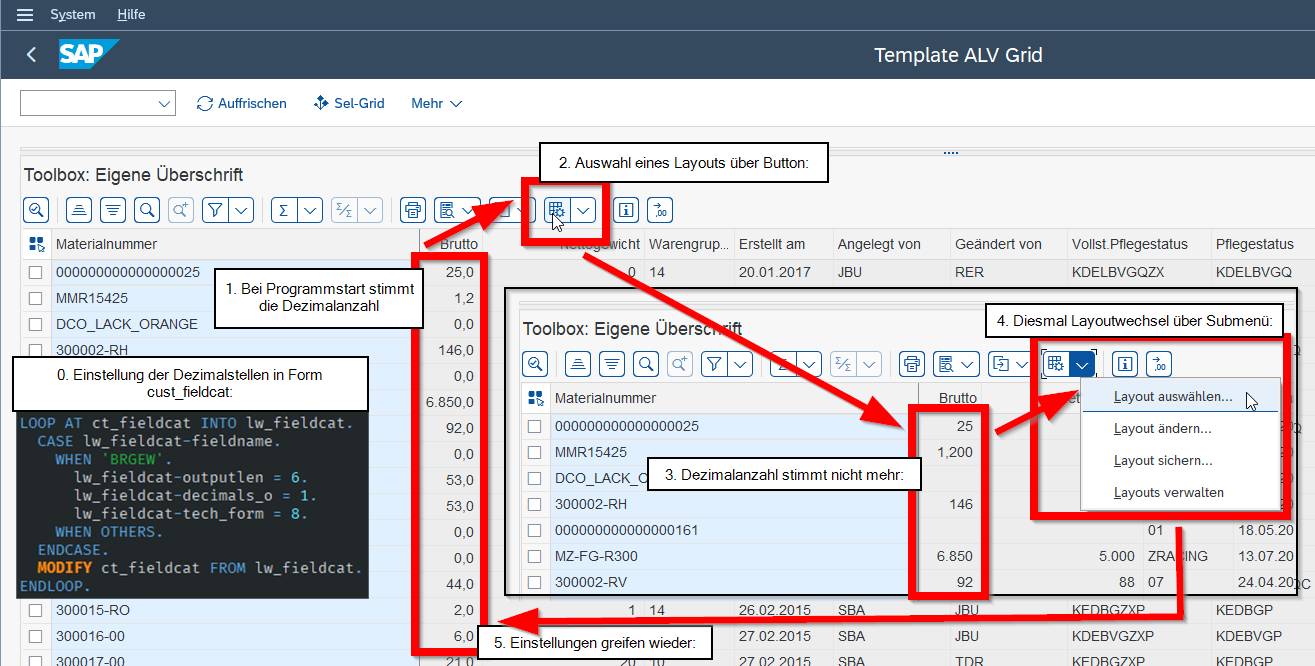Click the SAP back arrow
This screenshot has height=666, width=1315.
click(x=31, y=55)
